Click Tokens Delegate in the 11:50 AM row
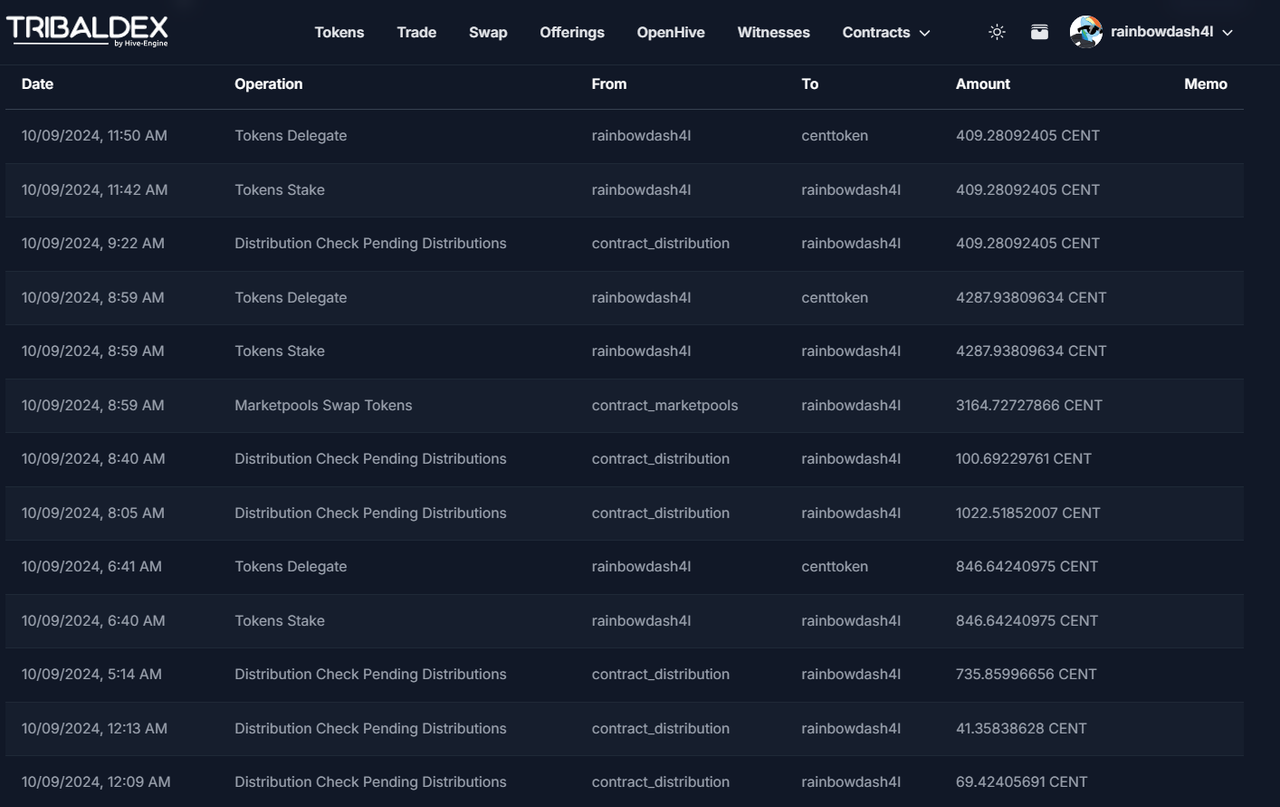 point(291,136)
